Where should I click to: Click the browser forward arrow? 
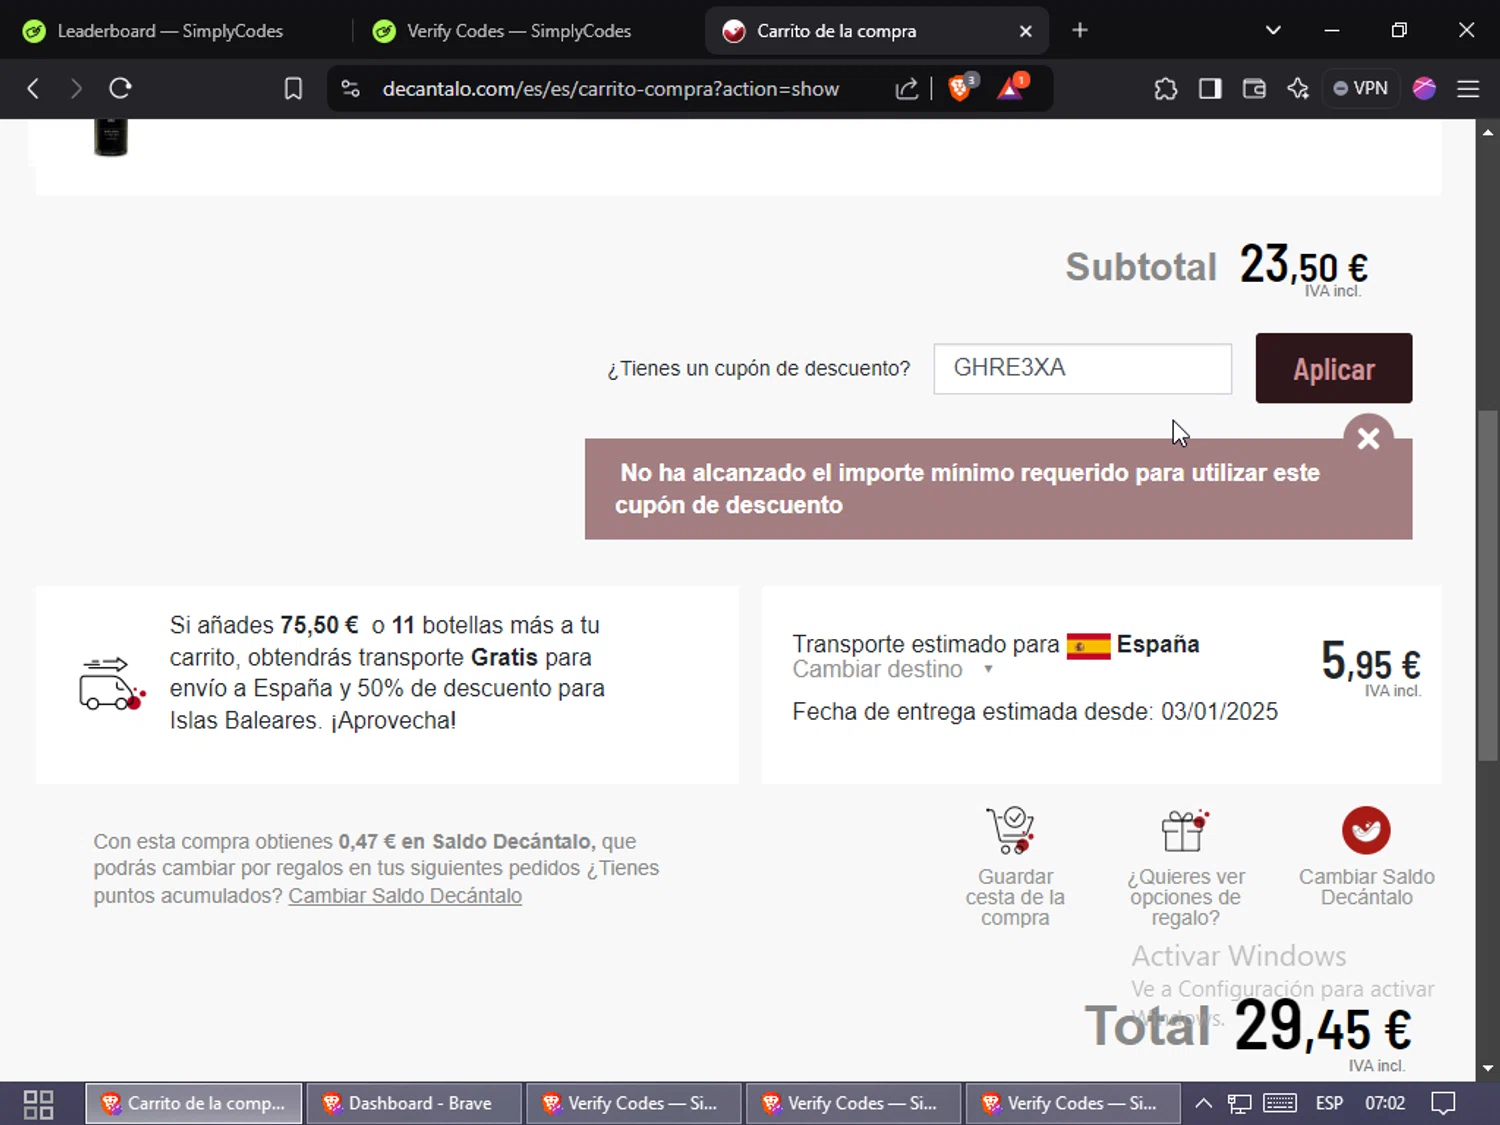76,89
